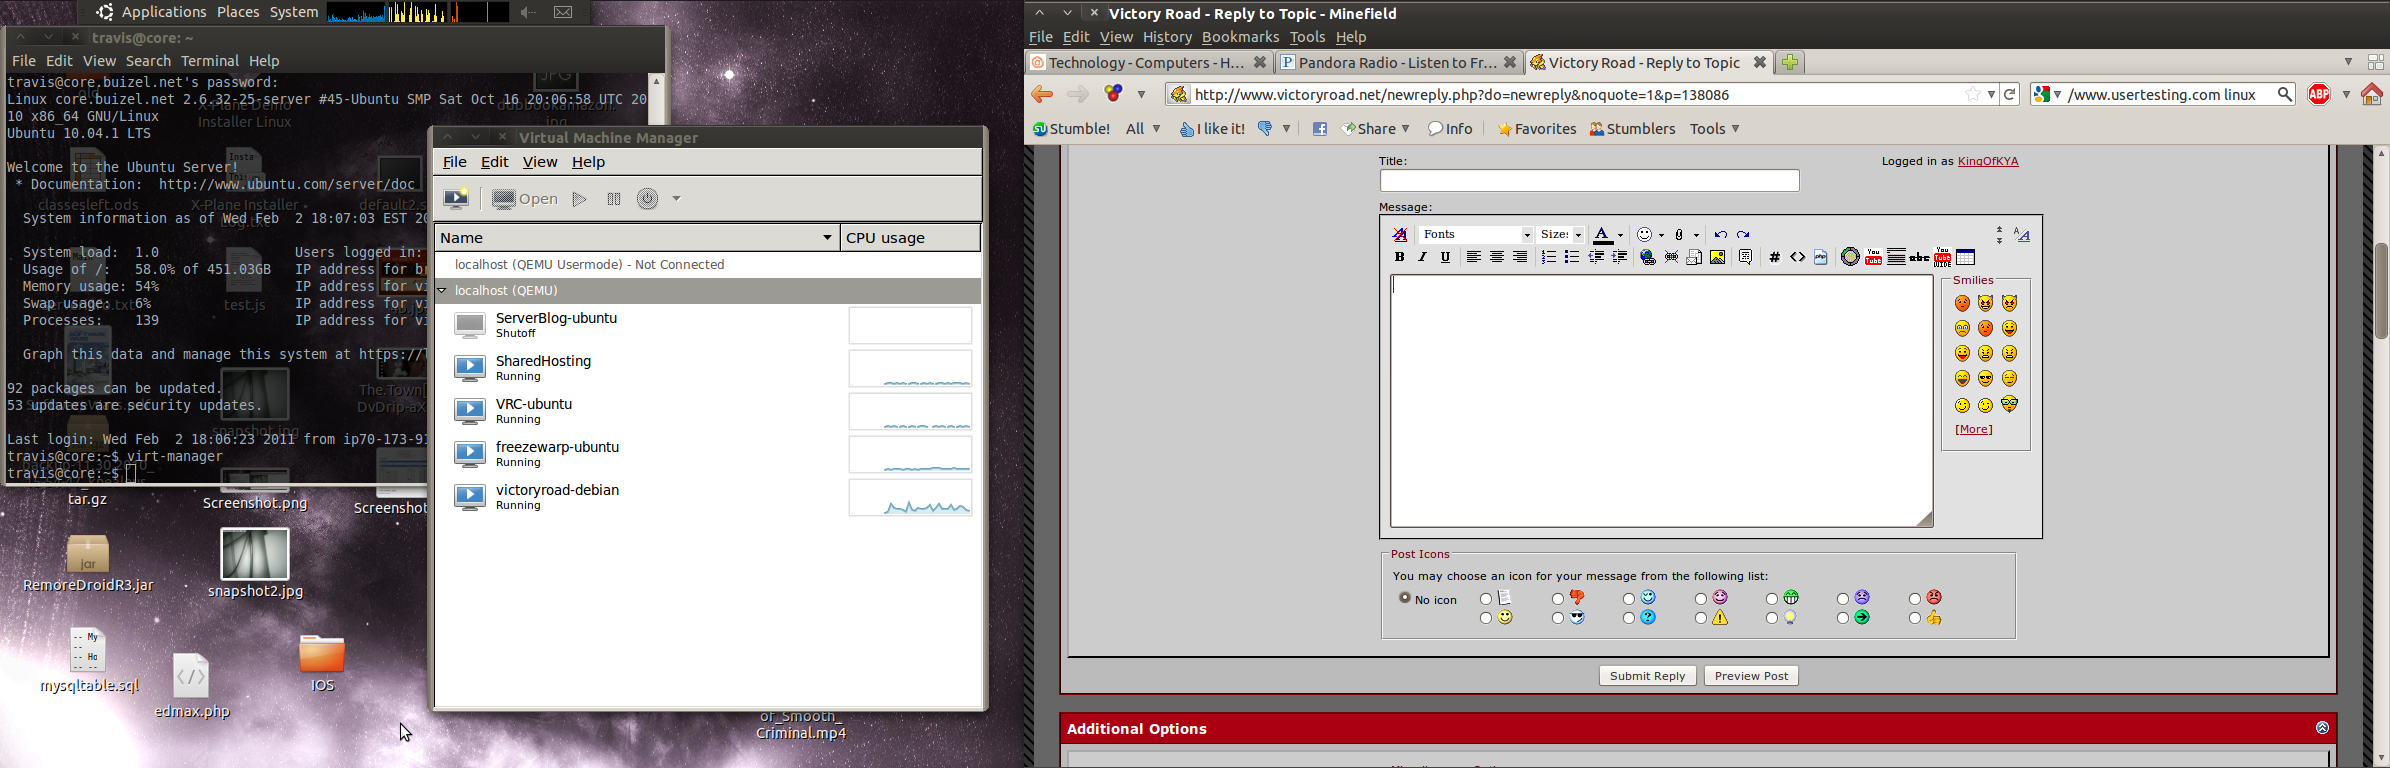Click the Submit Reply button
The height and width of the screenshot is (768, 2390).
coord(1647,676)
